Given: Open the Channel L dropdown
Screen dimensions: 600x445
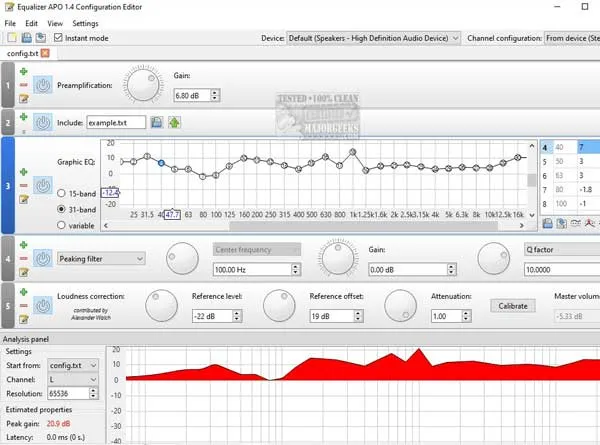Looking at the screenshot, I should [x=73, y=380].
